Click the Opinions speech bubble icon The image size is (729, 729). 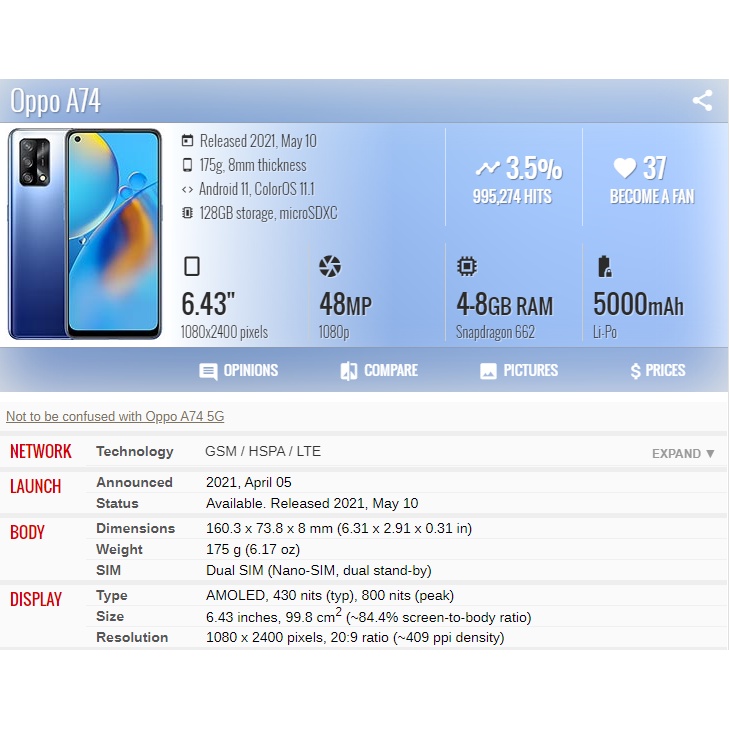tap(208, 371)
